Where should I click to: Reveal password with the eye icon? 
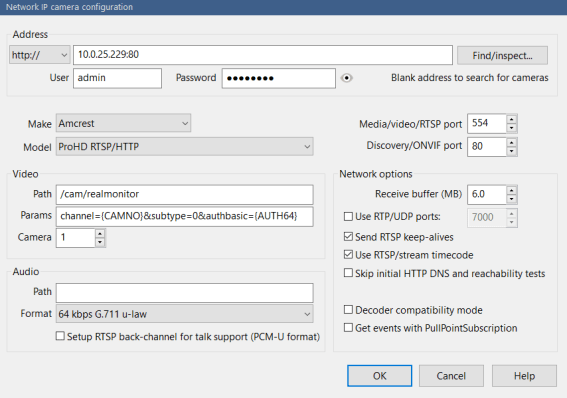click(x=346, y=78)
